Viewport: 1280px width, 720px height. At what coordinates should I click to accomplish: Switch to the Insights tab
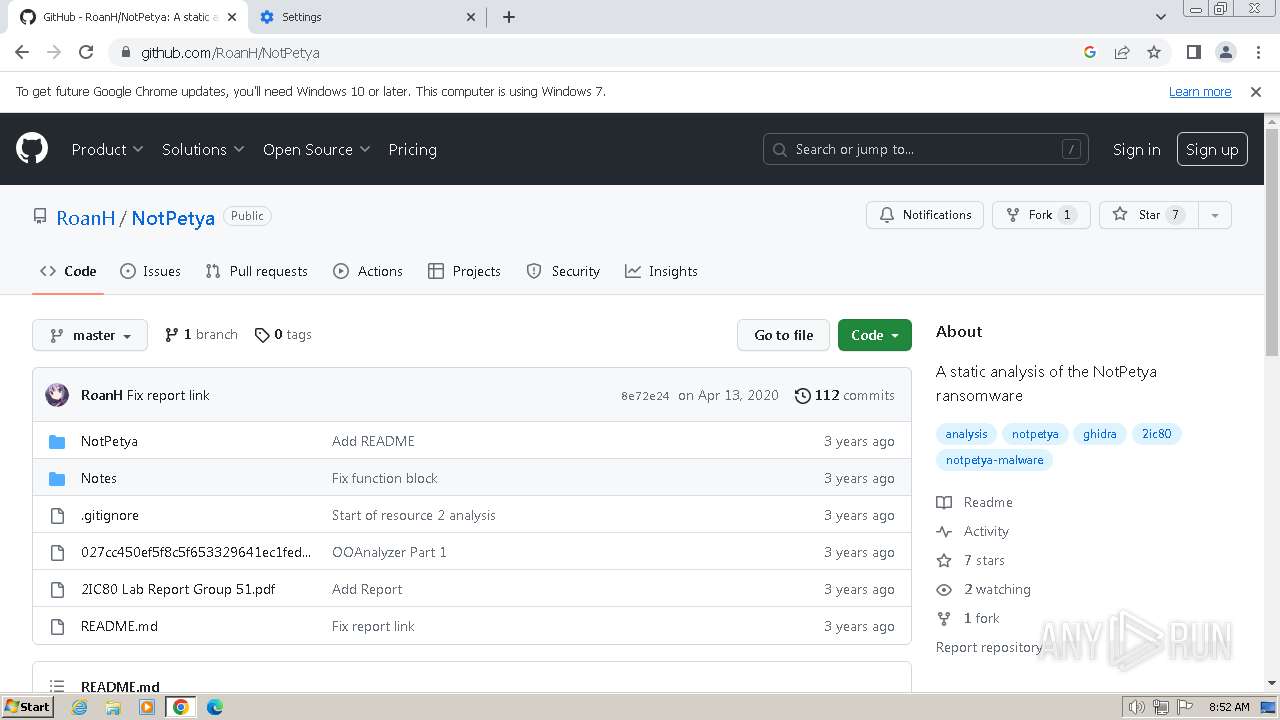(661, 271)
